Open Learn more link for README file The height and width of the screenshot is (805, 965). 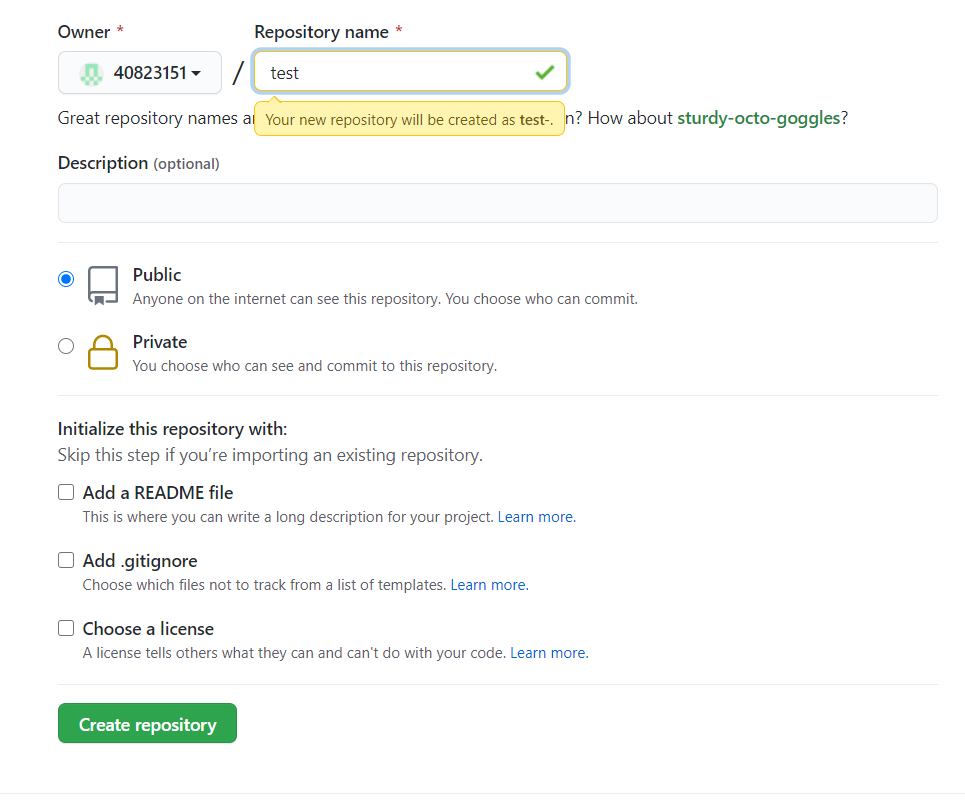coord(536,517)
